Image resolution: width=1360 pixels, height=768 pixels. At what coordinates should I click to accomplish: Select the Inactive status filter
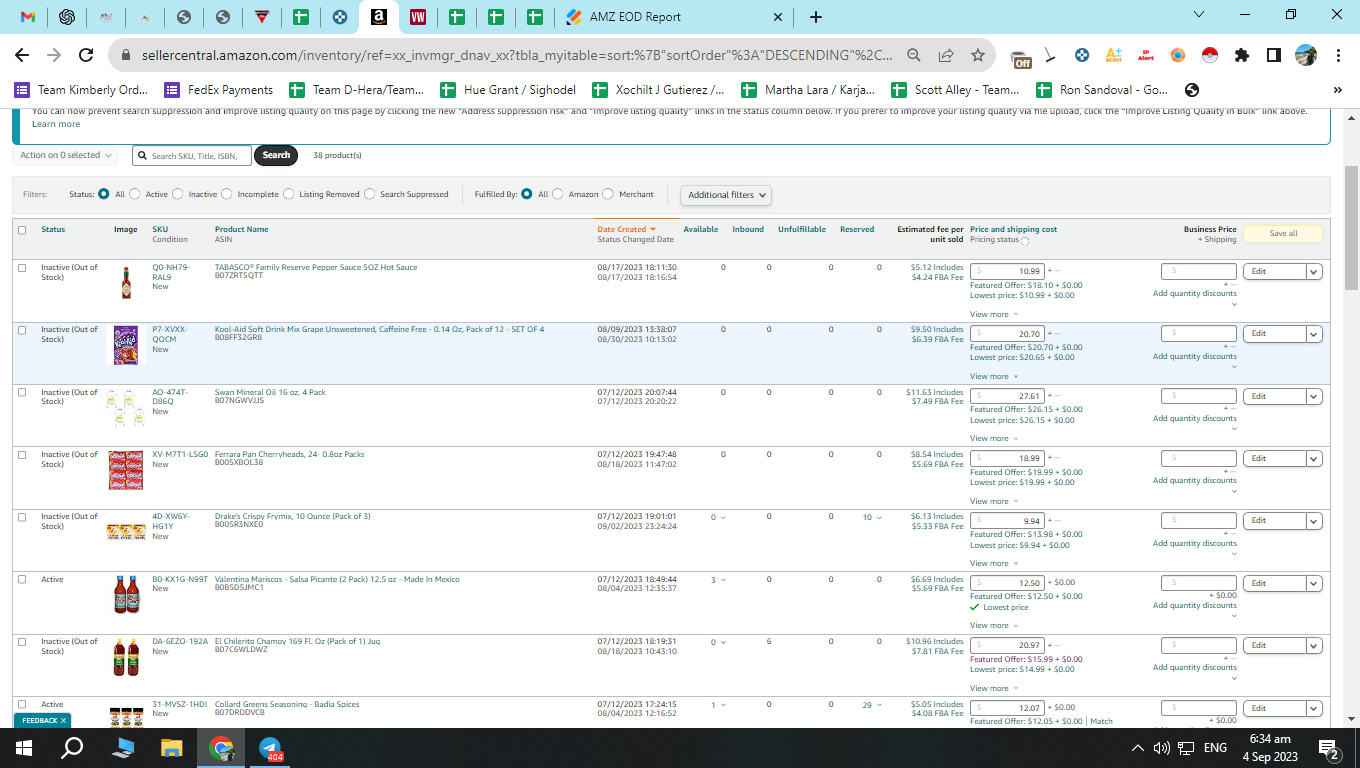click(178, 194)
